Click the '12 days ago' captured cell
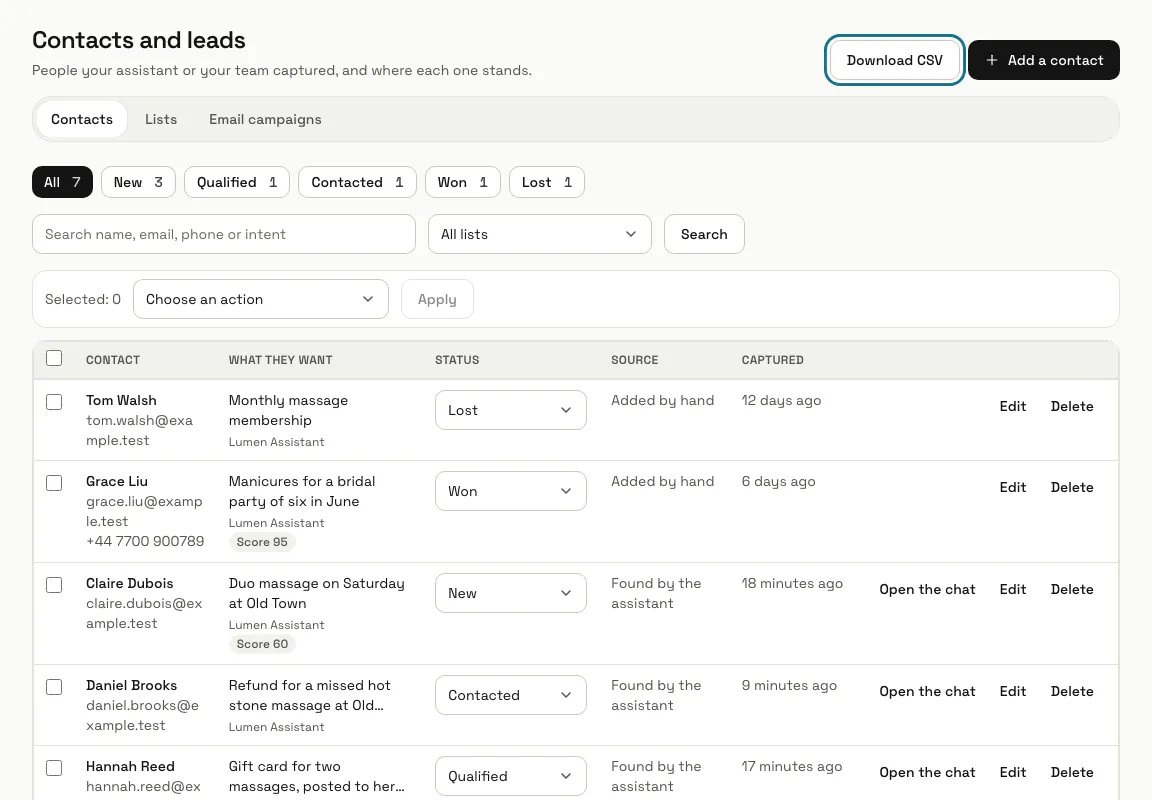Screen dimensions: 1152x800 click(781, 400)
